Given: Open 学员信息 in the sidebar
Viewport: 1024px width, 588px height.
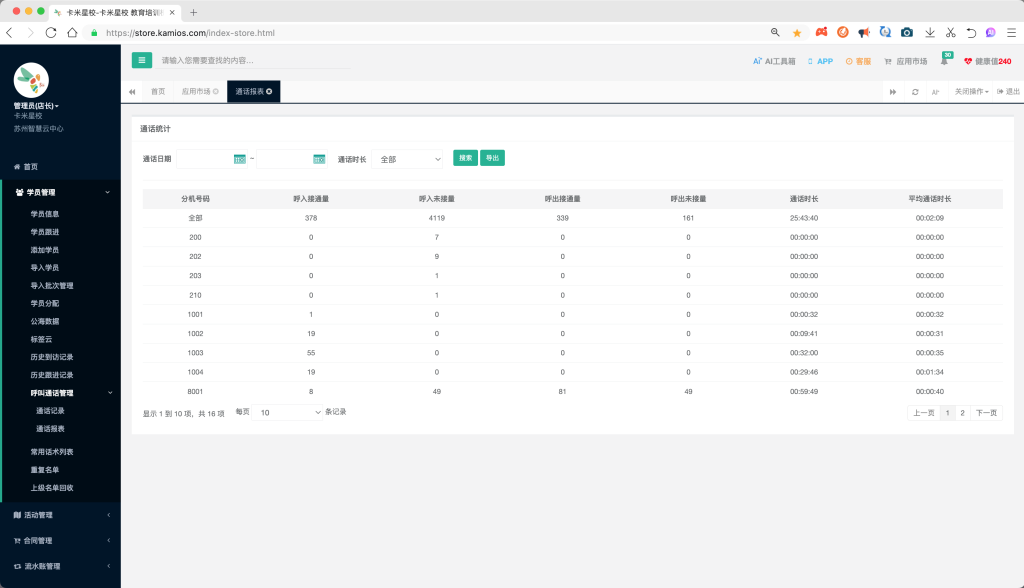Looking at the screenshot, I should point(45,214).
